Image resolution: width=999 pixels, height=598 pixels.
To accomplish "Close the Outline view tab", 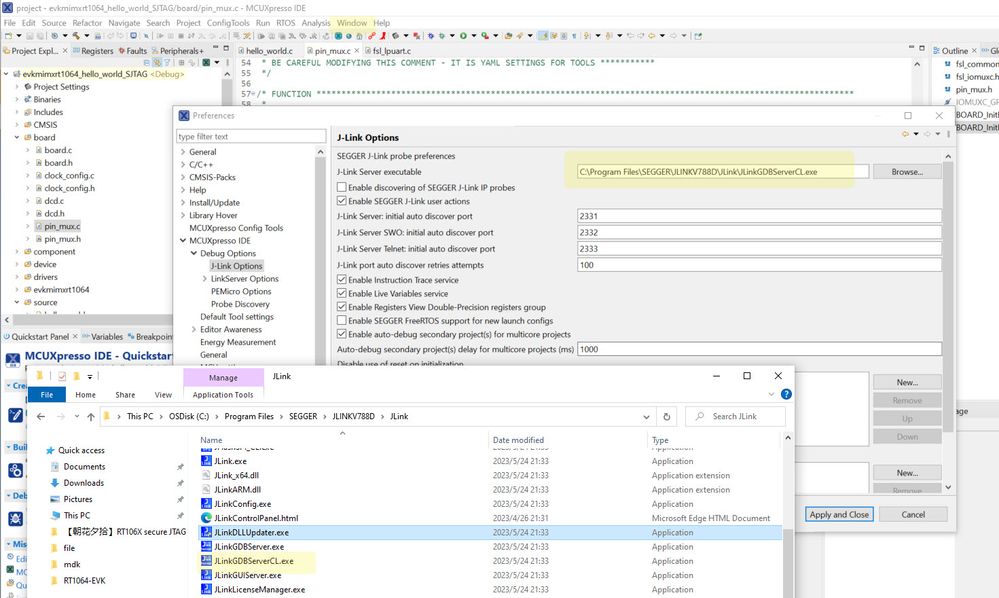I will pyautogui.click(x=974, y=50).
